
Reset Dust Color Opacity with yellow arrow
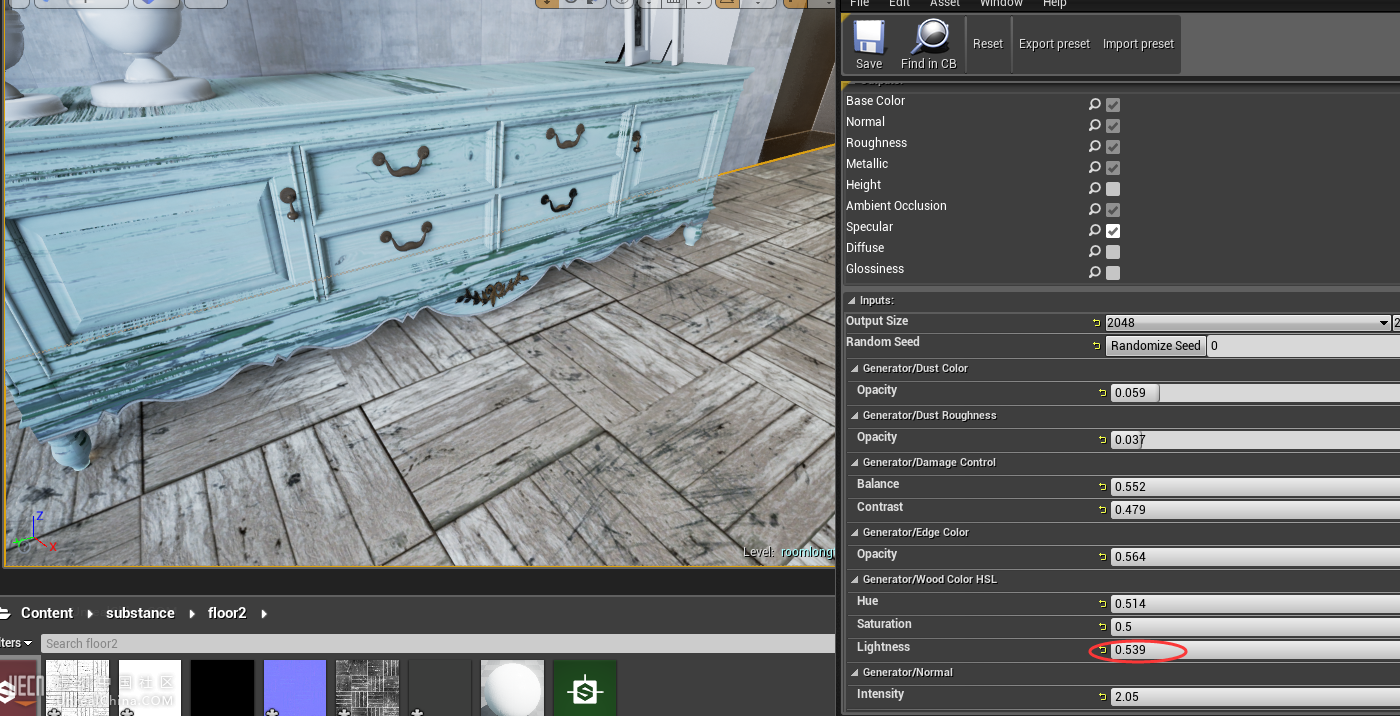1102,393
